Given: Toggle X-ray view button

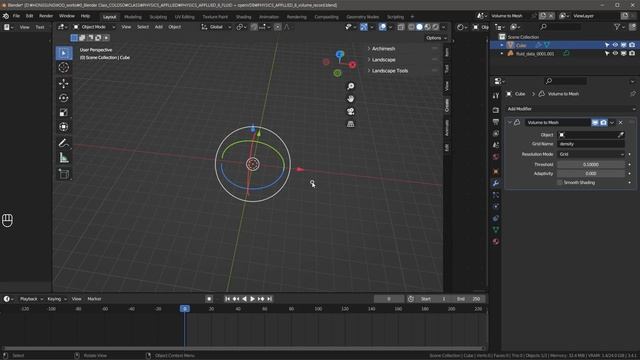Looking at the screenshot, I should [x=401, y=27].
